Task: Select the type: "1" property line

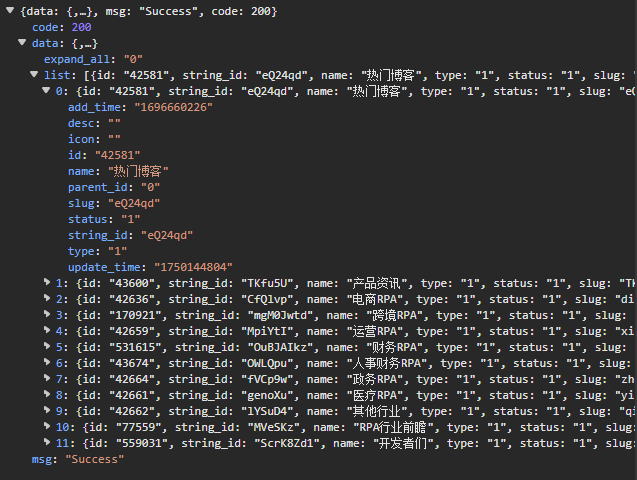Action: pos(98,251)
